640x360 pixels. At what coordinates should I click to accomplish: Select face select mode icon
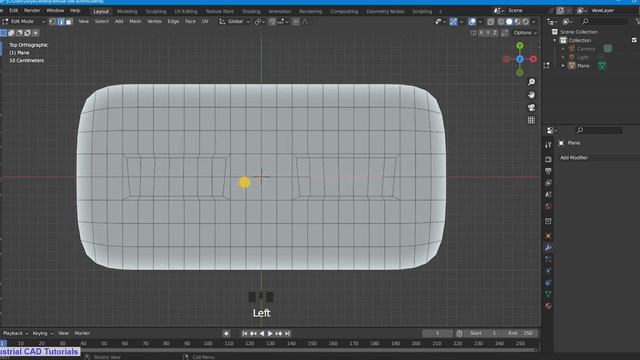pyautogui.click(x=69, y=22)
